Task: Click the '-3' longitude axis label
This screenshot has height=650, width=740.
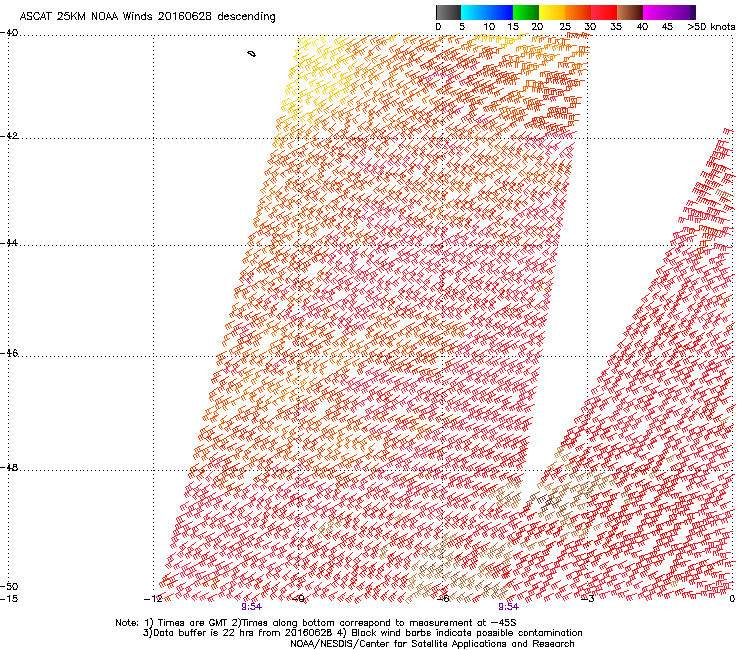Action: click(588, 599)
